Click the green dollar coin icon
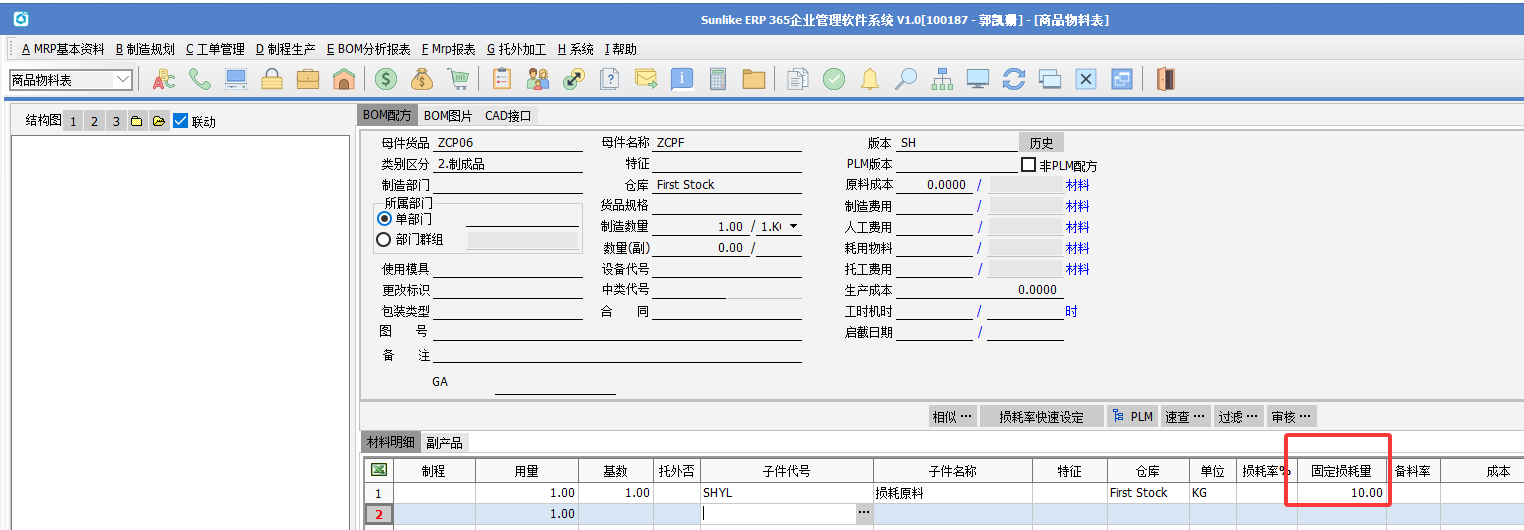Image resolution: width=1524 pixels, height=530 pixels. click(386, 79)
